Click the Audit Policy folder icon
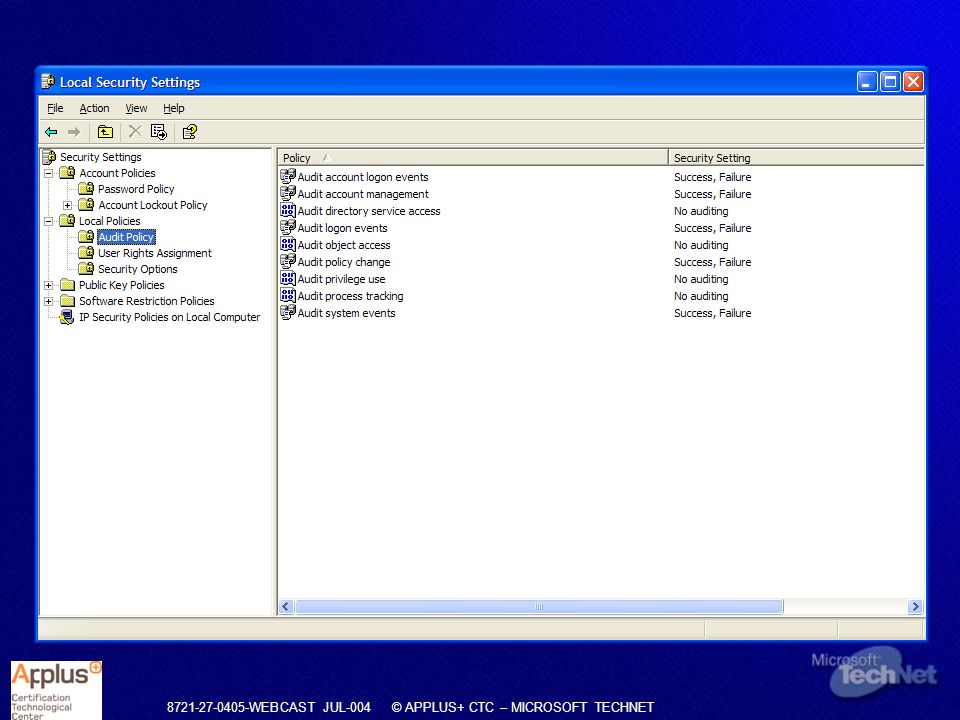 tap(86, 237)
